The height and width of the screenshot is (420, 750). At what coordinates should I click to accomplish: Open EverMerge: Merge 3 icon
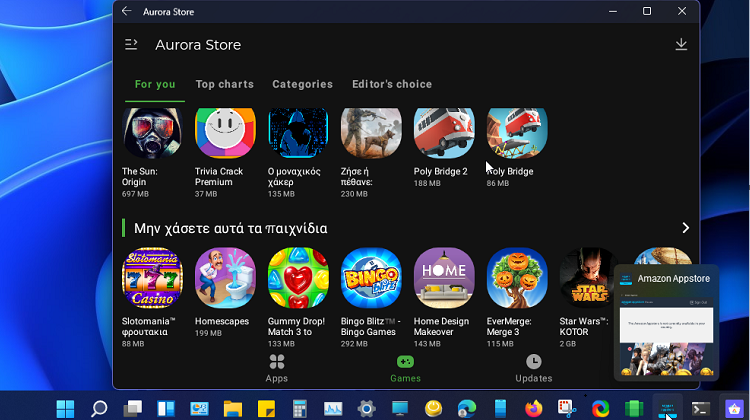coord(517,278)
